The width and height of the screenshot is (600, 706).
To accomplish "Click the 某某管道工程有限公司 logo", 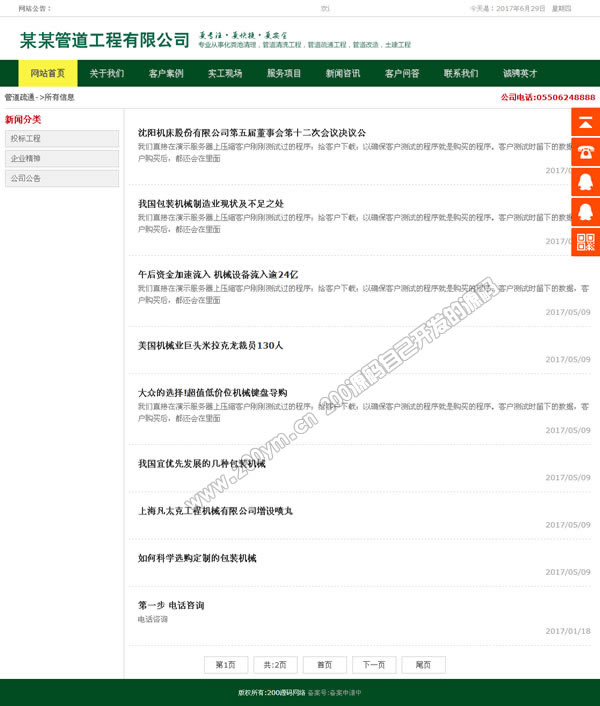I will coord(104,40).
